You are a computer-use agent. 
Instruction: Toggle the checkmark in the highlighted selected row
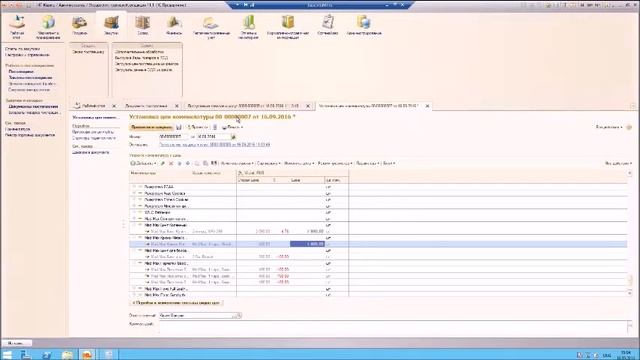pyautogui.click(x=328, y=244)
